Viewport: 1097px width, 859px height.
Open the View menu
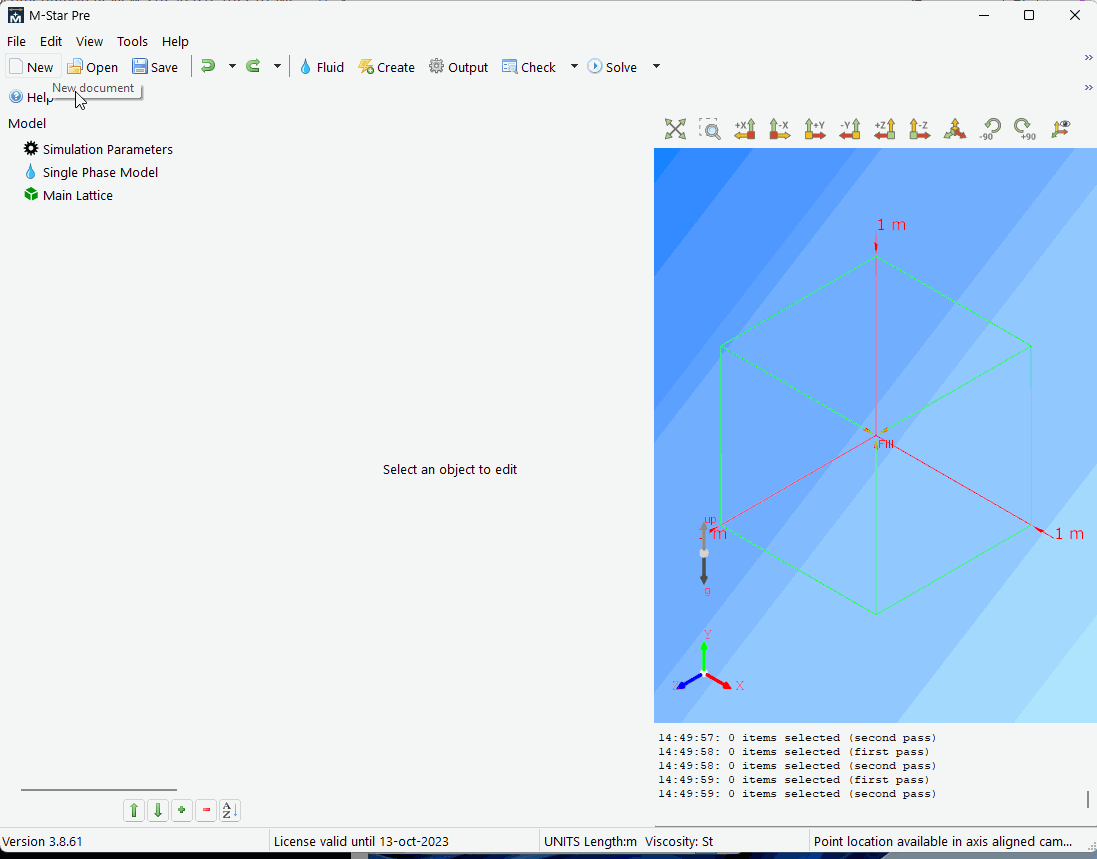pos(89,41)
